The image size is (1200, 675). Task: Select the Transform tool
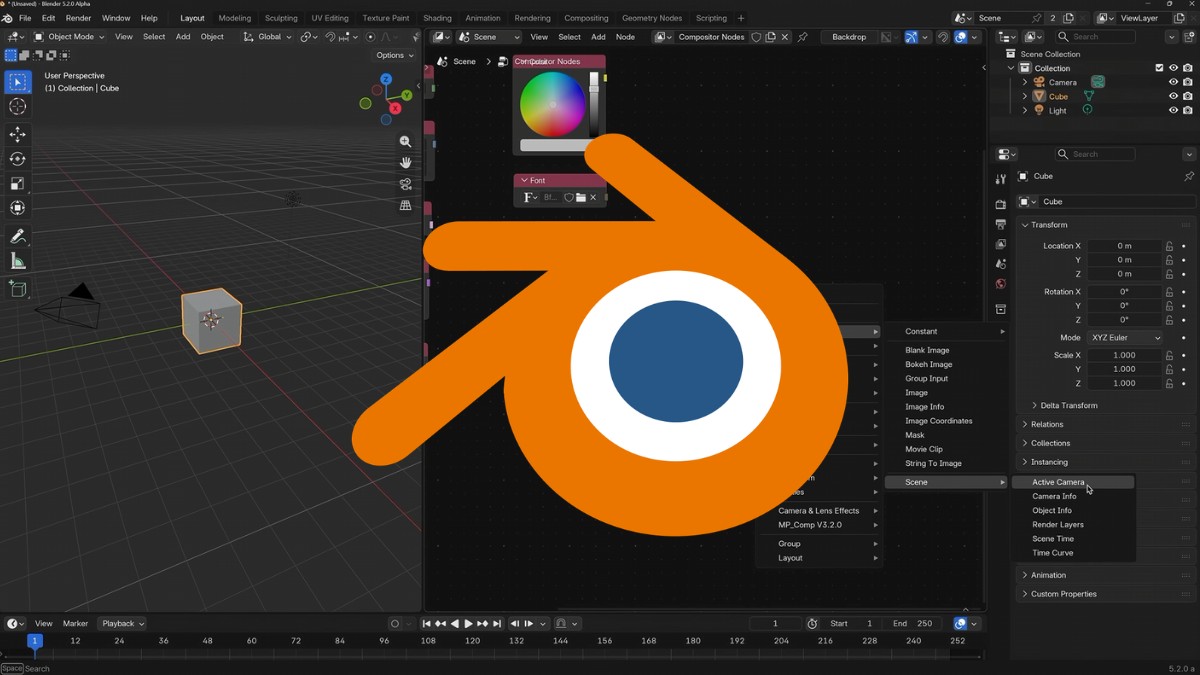[18, 208]
